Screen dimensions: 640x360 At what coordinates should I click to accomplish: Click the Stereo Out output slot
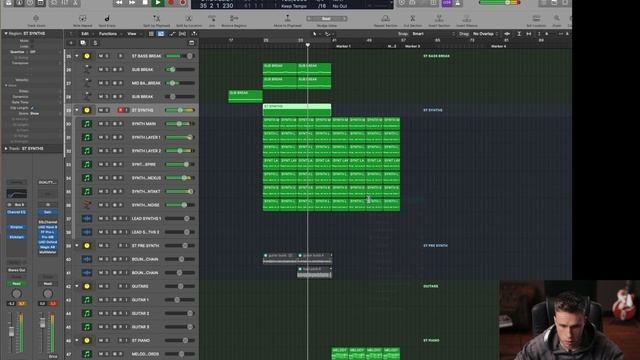(x=16, y=270)
